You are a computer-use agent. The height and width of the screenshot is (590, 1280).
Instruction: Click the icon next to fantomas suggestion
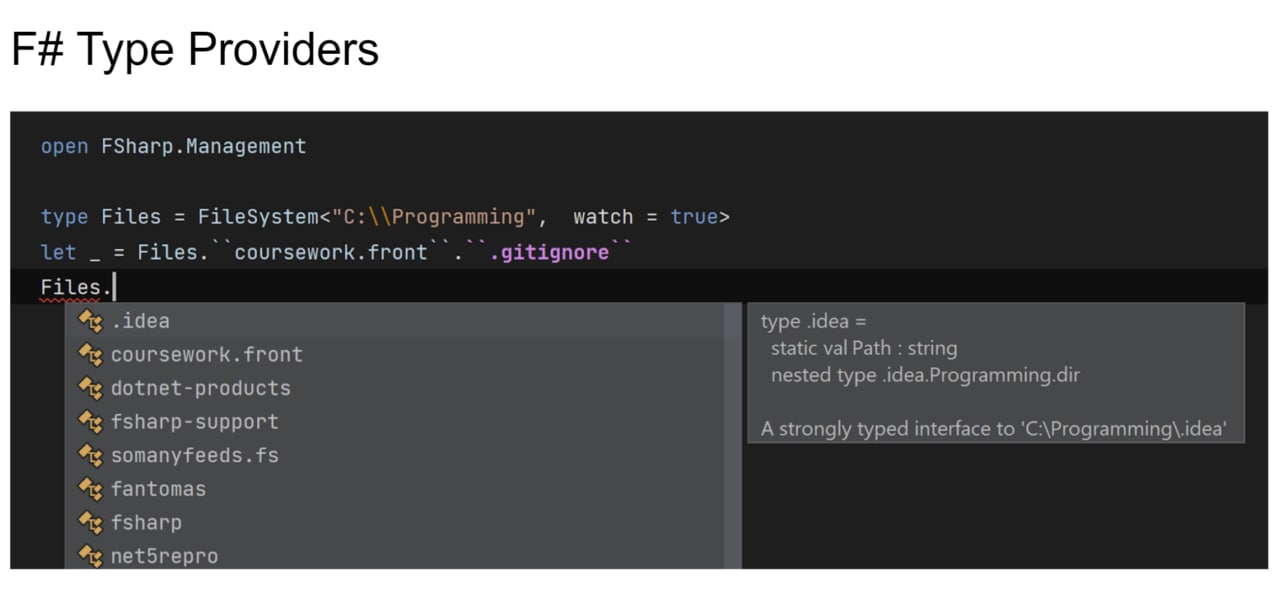[91, 489]
